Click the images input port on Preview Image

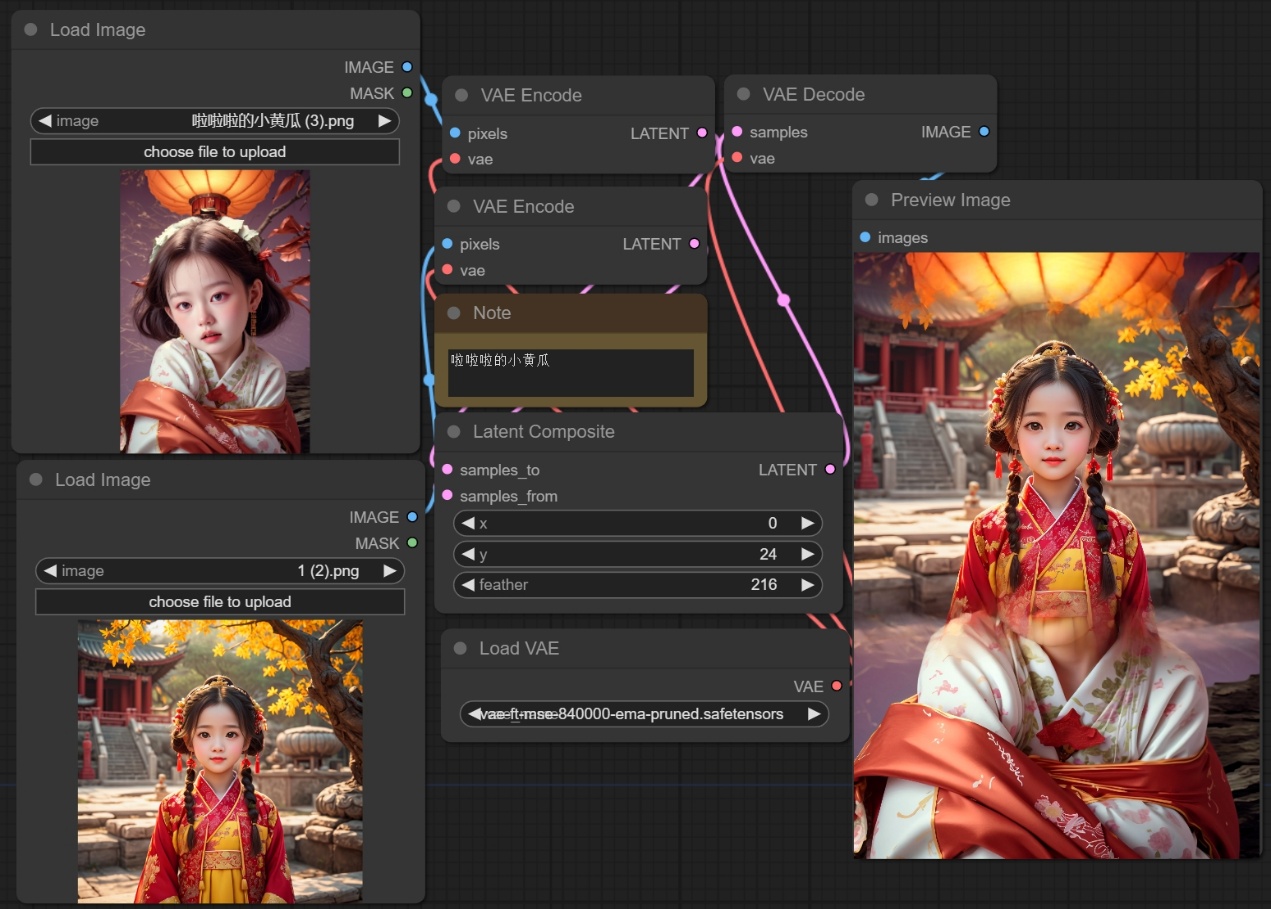(865, 238)
